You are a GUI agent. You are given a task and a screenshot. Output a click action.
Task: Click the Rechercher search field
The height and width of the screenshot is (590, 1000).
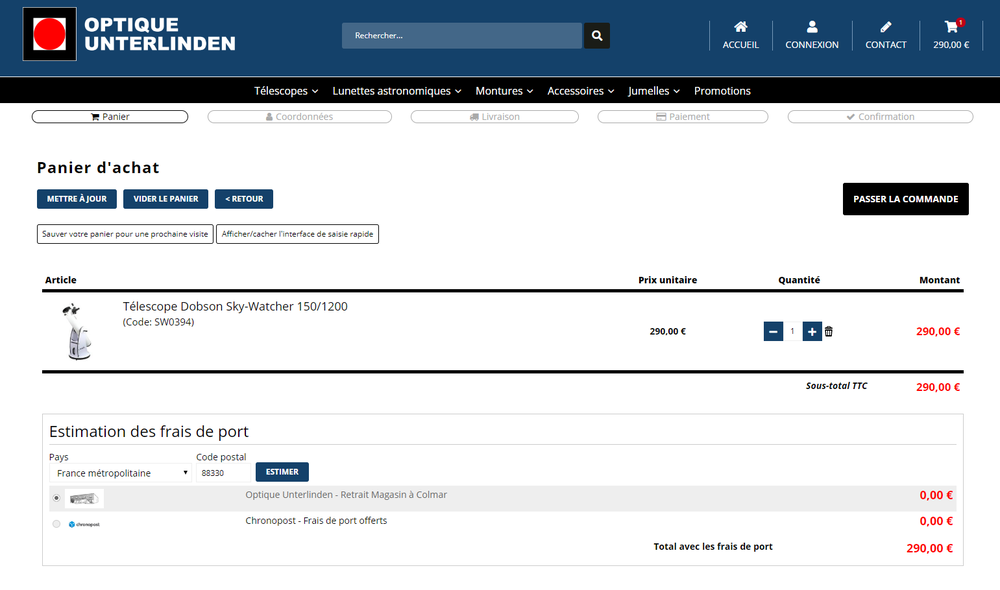pyautogui.click(x=462, y=36)
